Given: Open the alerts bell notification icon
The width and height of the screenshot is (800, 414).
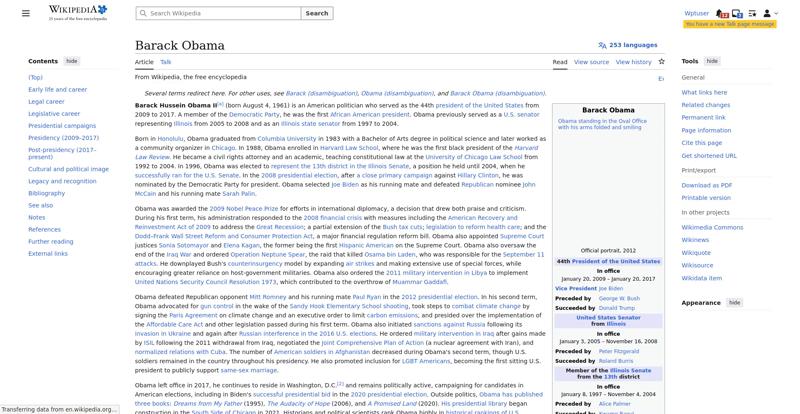Looking at the screenshot, I should pyautogui.click(x=721, y=13).
